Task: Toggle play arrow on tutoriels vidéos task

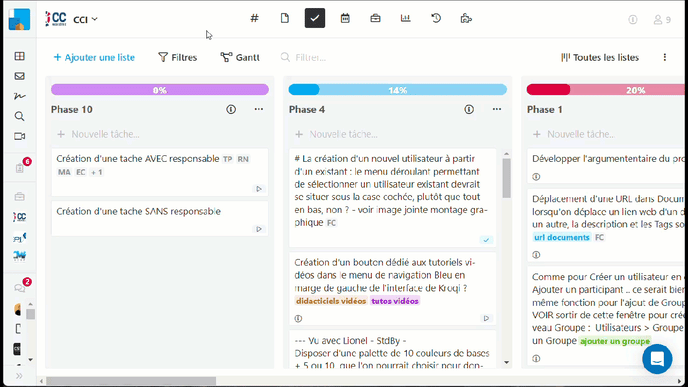Action: (x=486, y=319)
